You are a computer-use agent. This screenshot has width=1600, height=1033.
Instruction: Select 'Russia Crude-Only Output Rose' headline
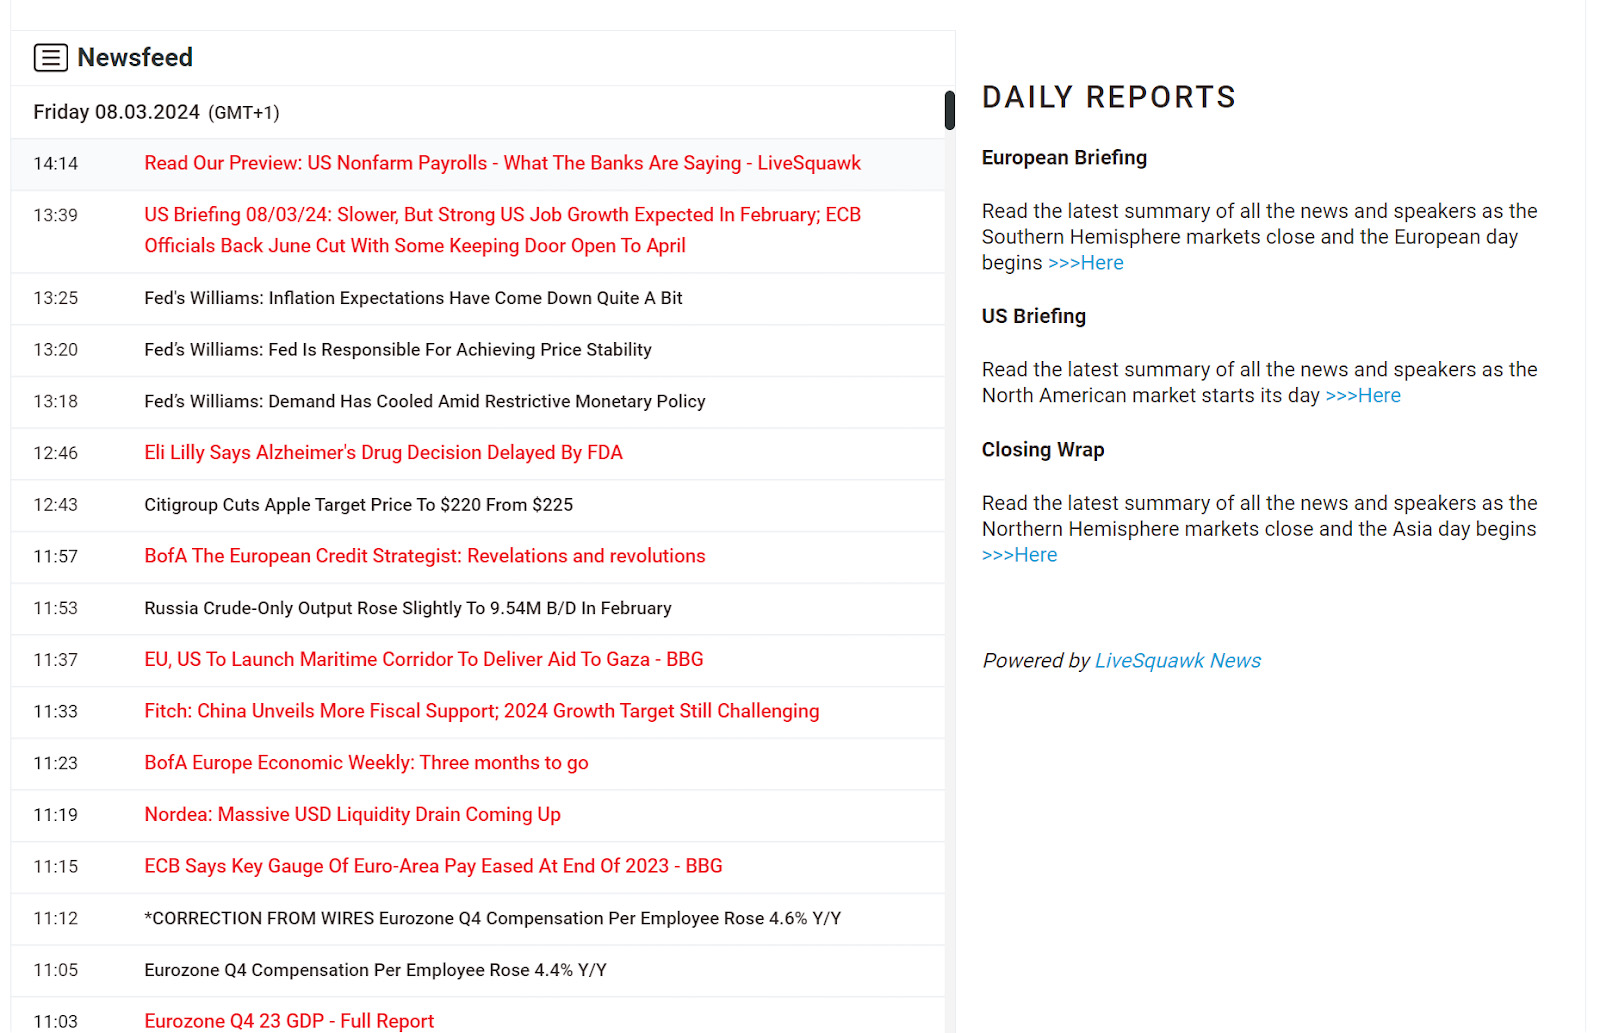coord(408,608)
